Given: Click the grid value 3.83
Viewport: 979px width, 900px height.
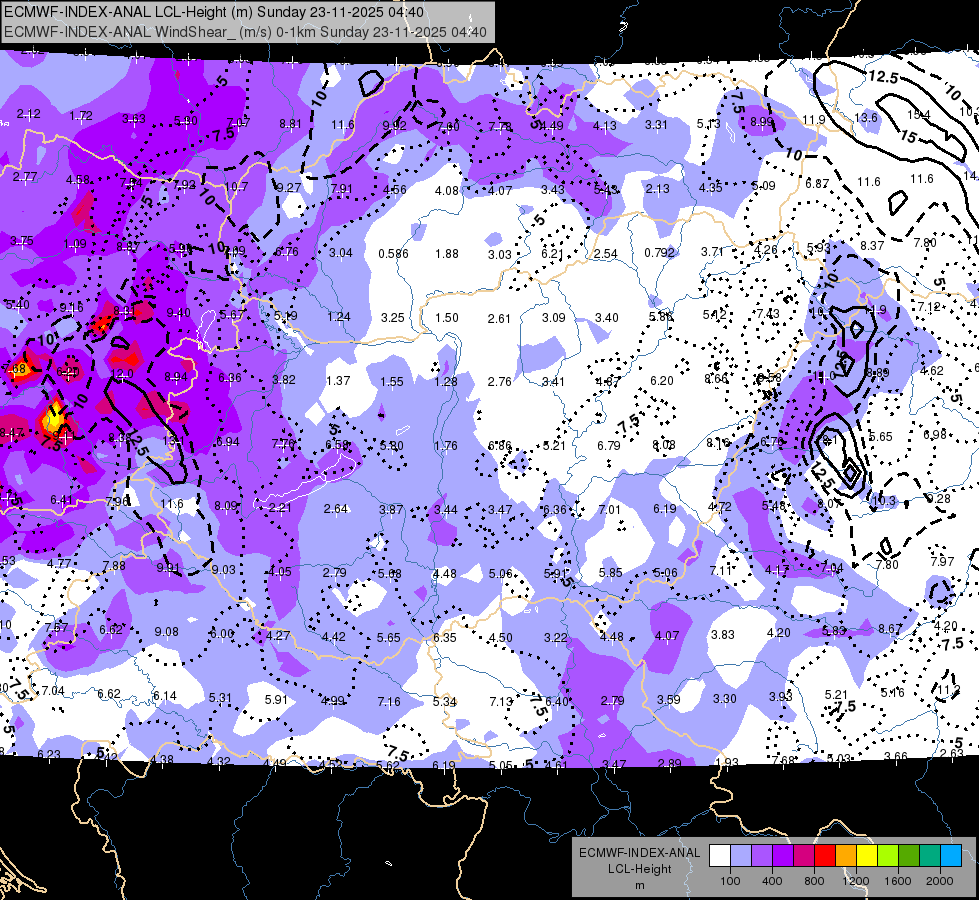Looking at the screenshot, I should (x=722, y=634).
